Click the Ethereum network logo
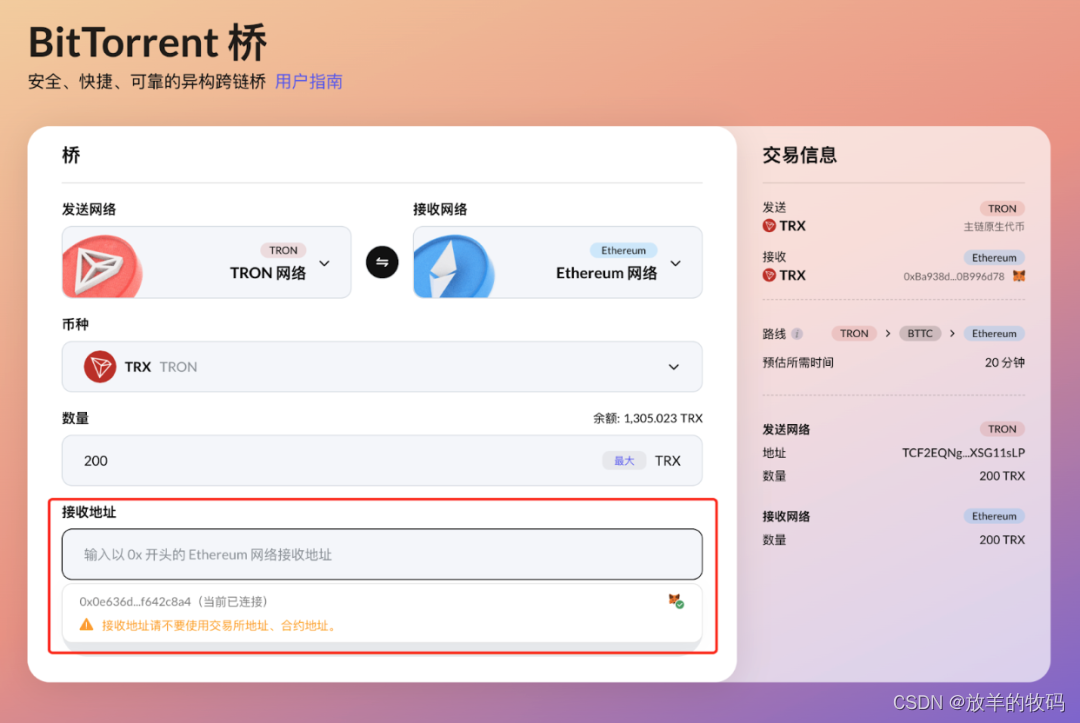Viewport: 1080px width, 723px height. click(454, 266)
